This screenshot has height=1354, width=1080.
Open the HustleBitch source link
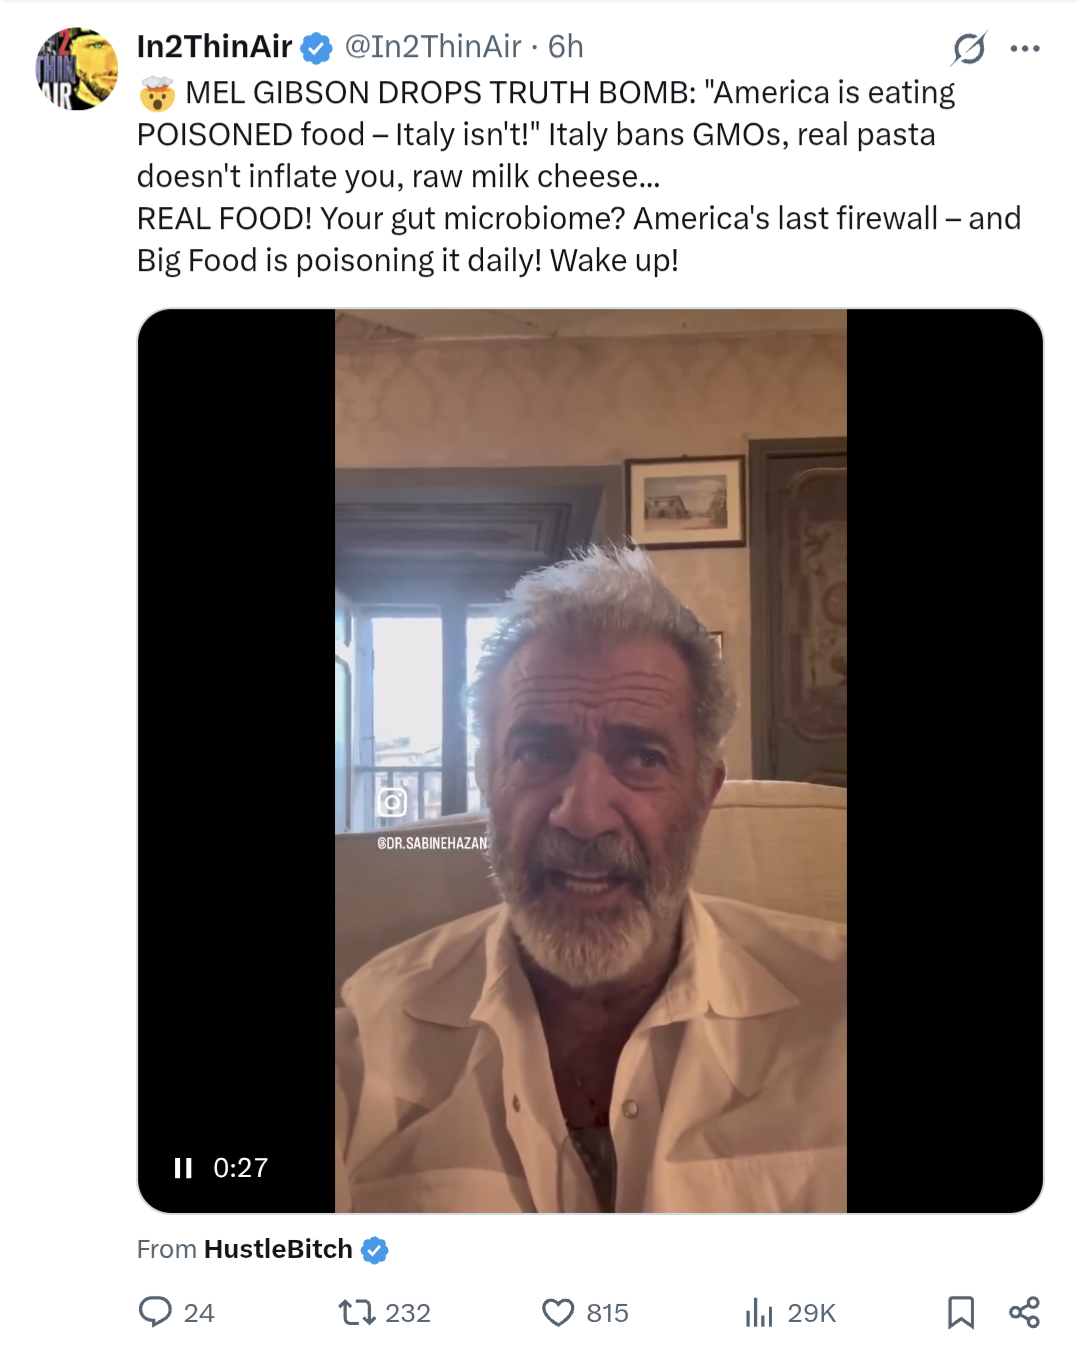click(278, 1249)
